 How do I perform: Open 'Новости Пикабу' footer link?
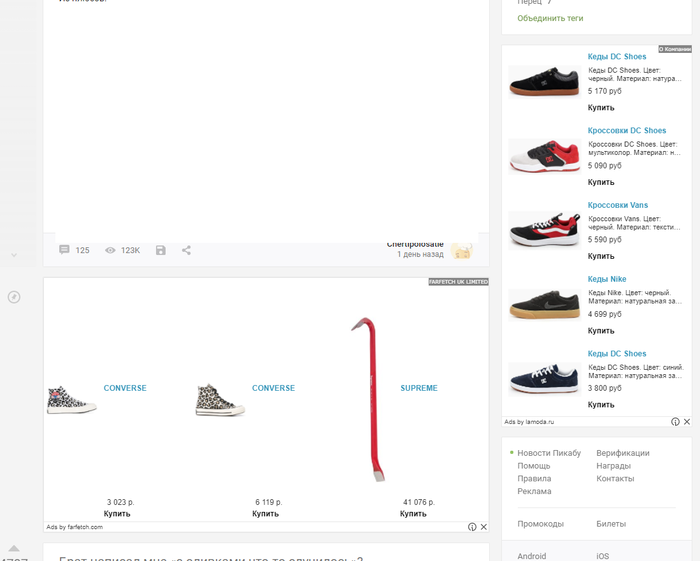pyautogui.click(x=549, y=453)
